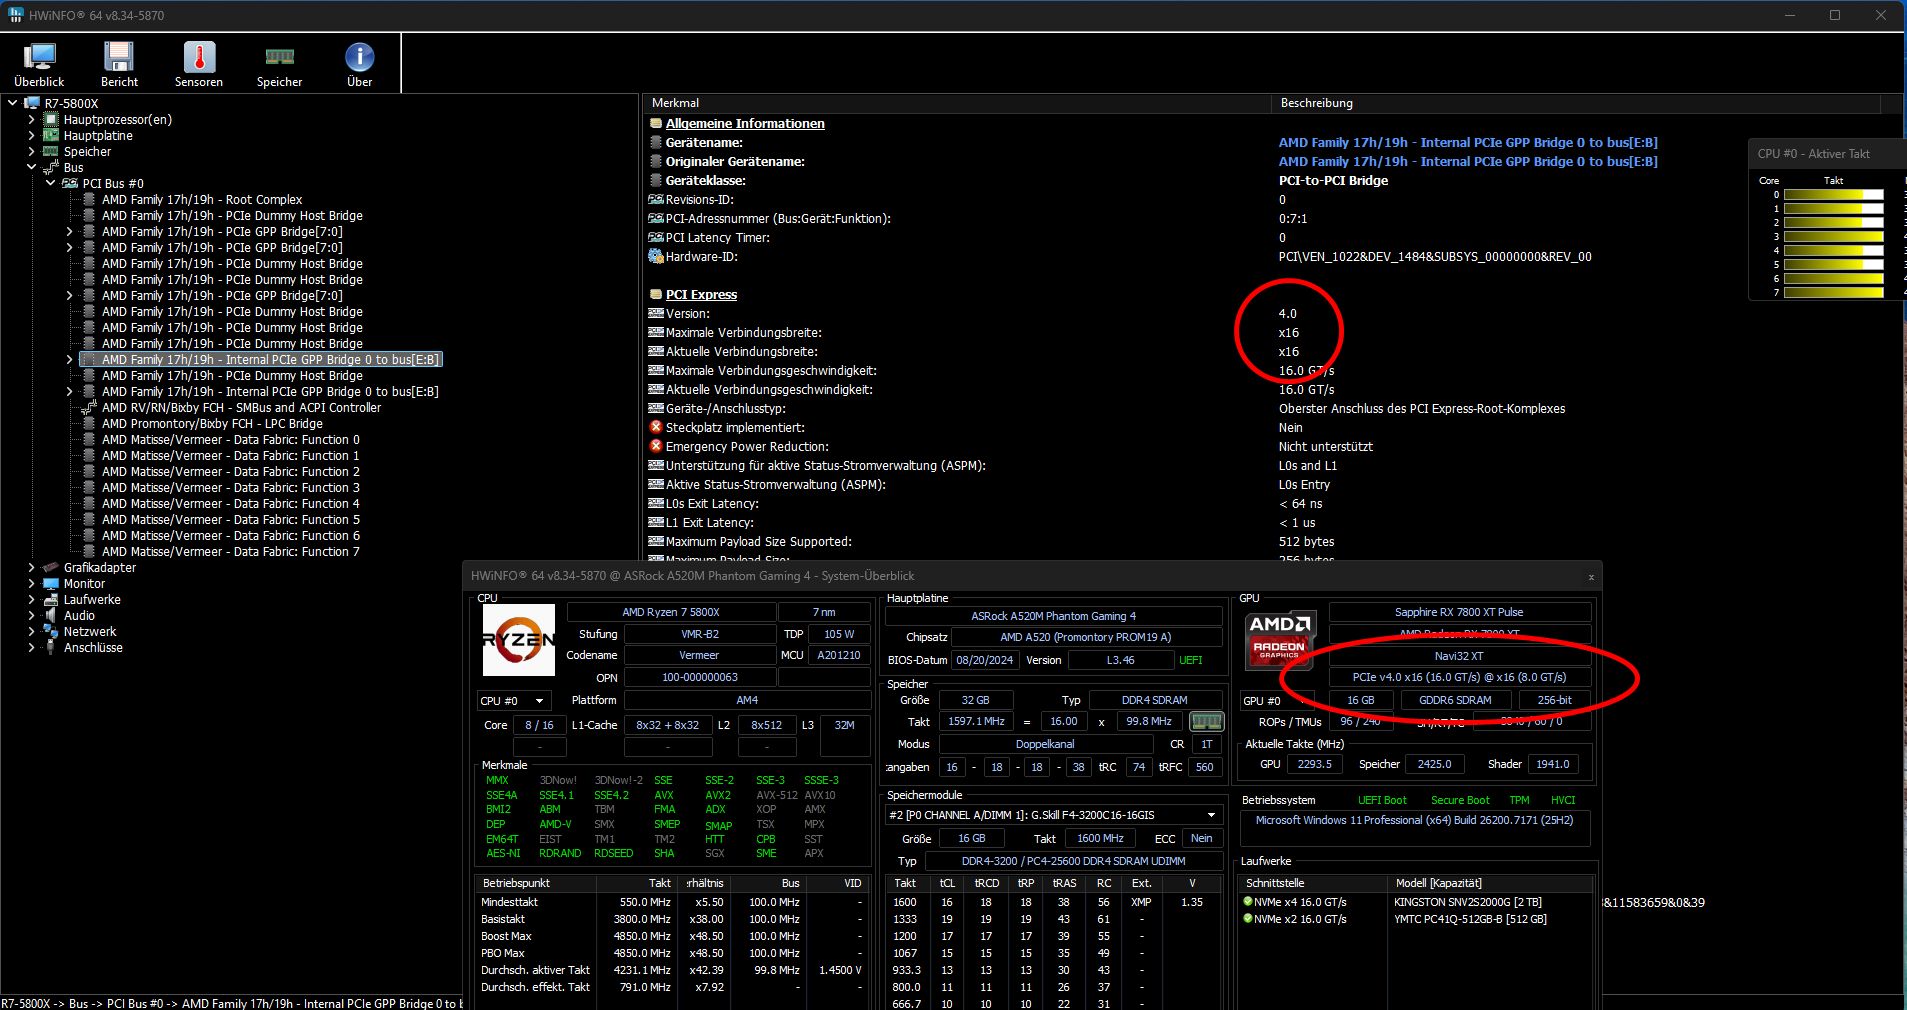This screenshot has width=1907, height=1010.
Task: Click the ASRock A520M Phantom Gaming 4 field
Action: pos(1053,616)
